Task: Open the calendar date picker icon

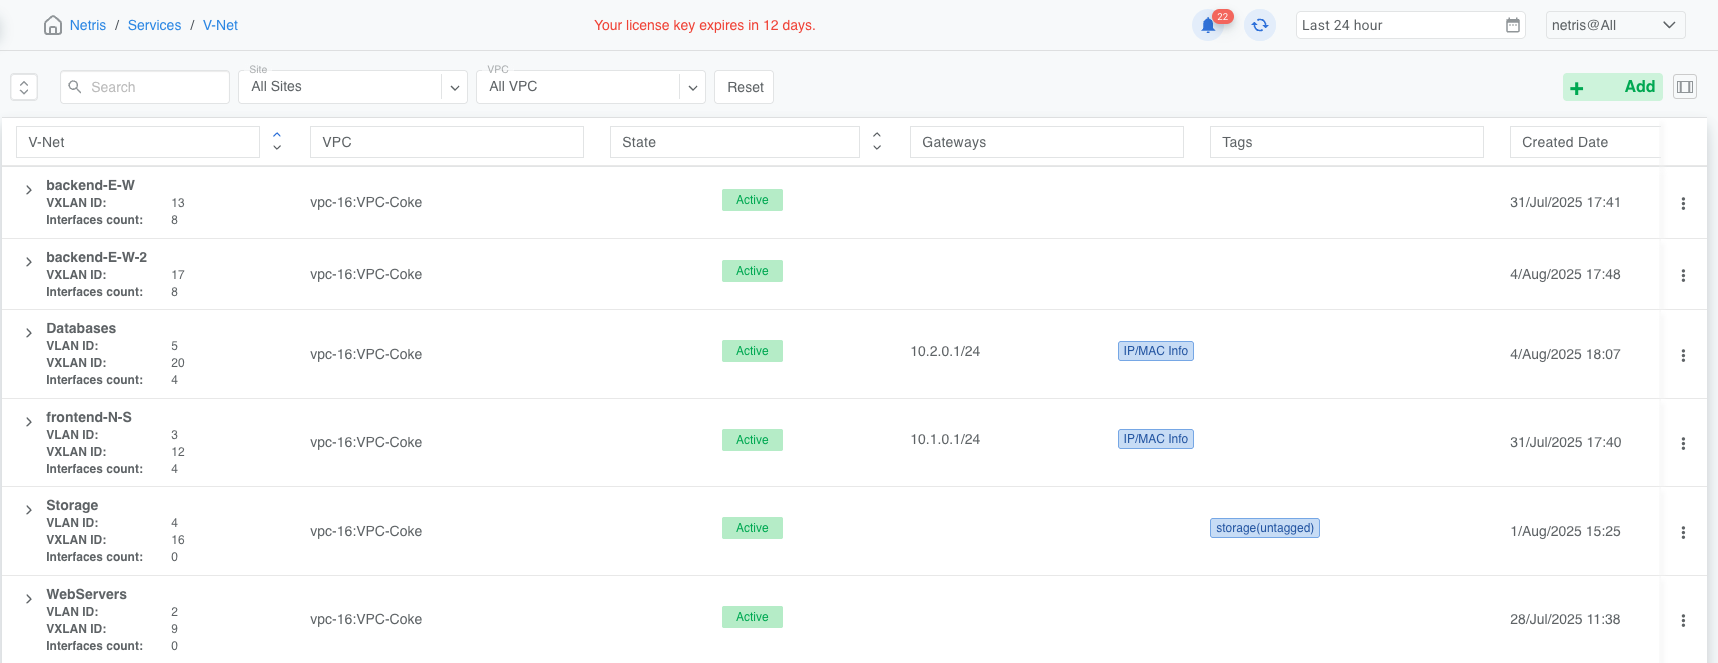Action: [1513, 25]
